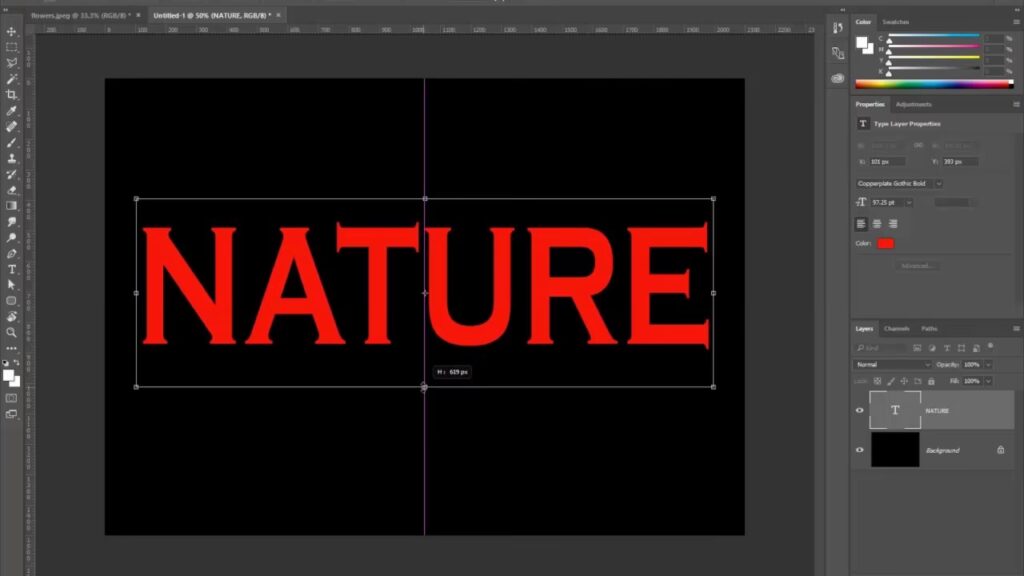Click the red text Color swatch

pyautogui.click(x=886, y=243)
